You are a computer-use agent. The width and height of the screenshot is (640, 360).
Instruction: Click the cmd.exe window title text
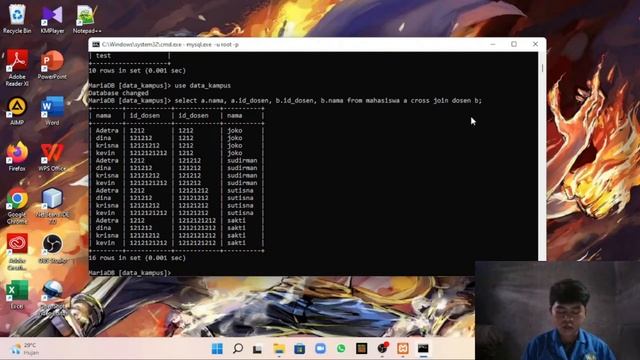pos(170,44)
